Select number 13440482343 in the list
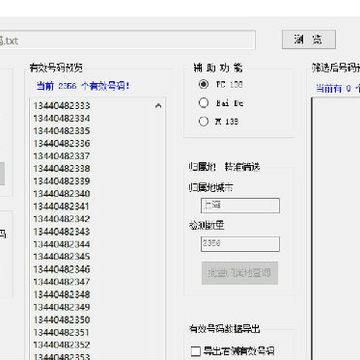The height and width of the screenshot is (360, 360). [62, 232]
